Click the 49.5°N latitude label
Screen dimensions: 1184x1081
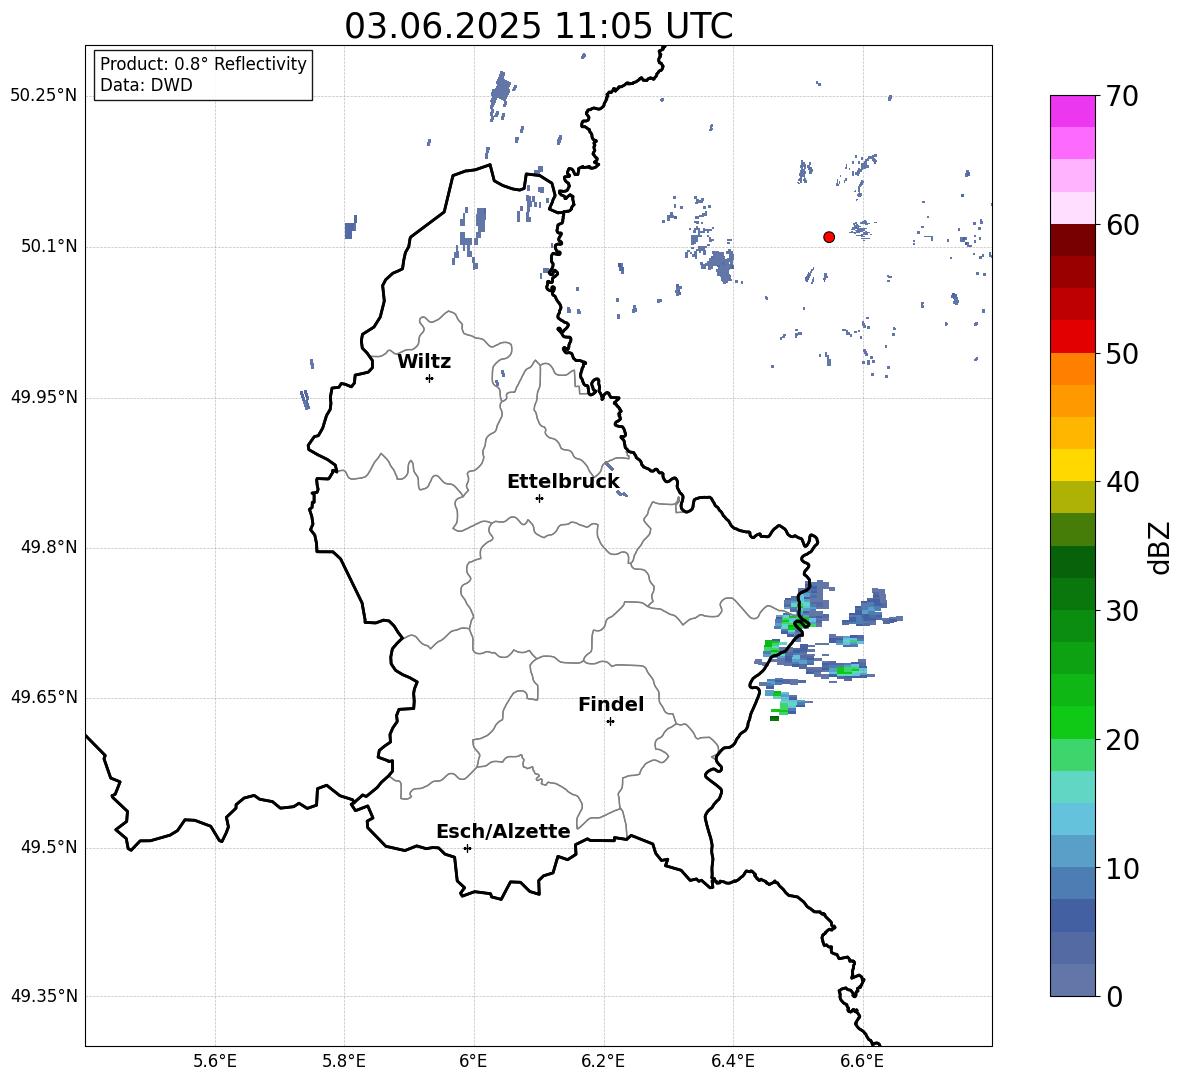(x=50, y=847)
